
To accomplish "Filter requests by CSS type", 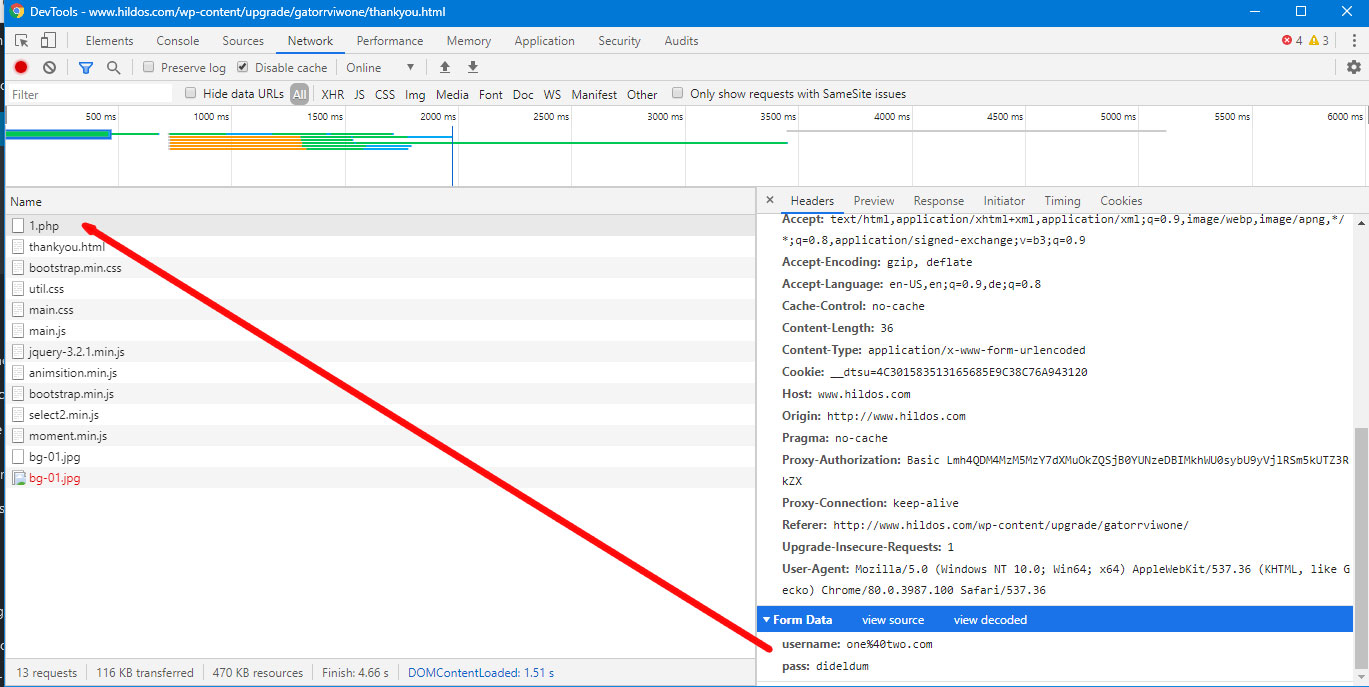I will click(385, 94).
